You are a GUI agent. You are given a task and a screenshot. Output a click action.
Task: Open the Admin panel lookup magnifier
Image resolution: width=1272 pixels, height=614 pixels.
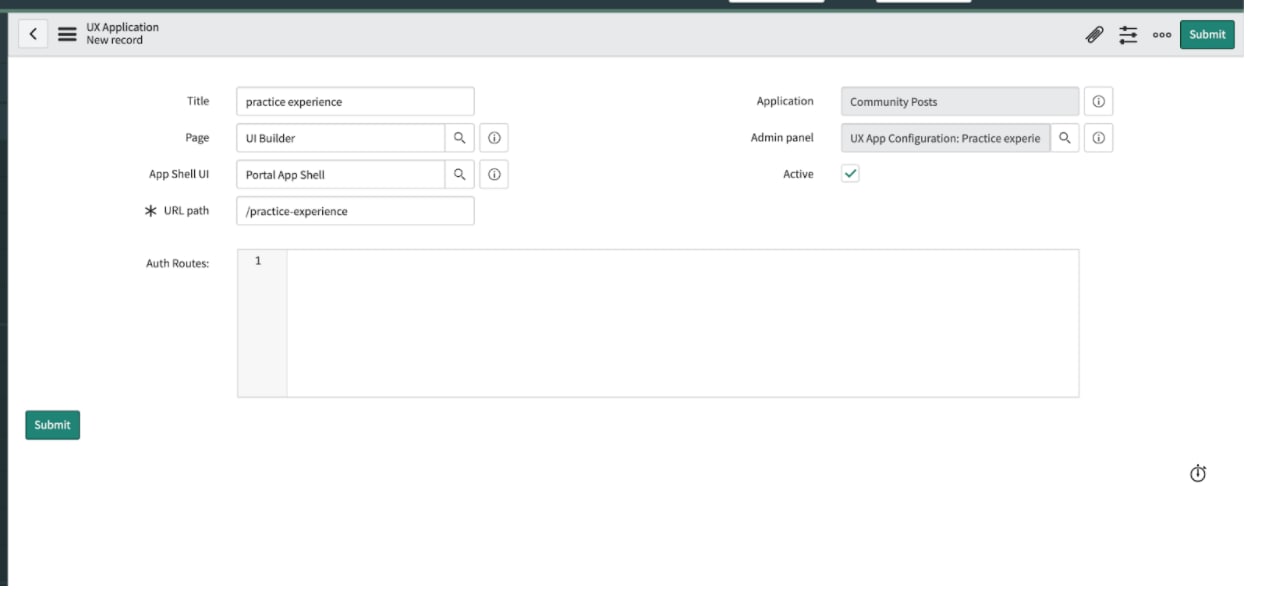tap(1064, 137)
